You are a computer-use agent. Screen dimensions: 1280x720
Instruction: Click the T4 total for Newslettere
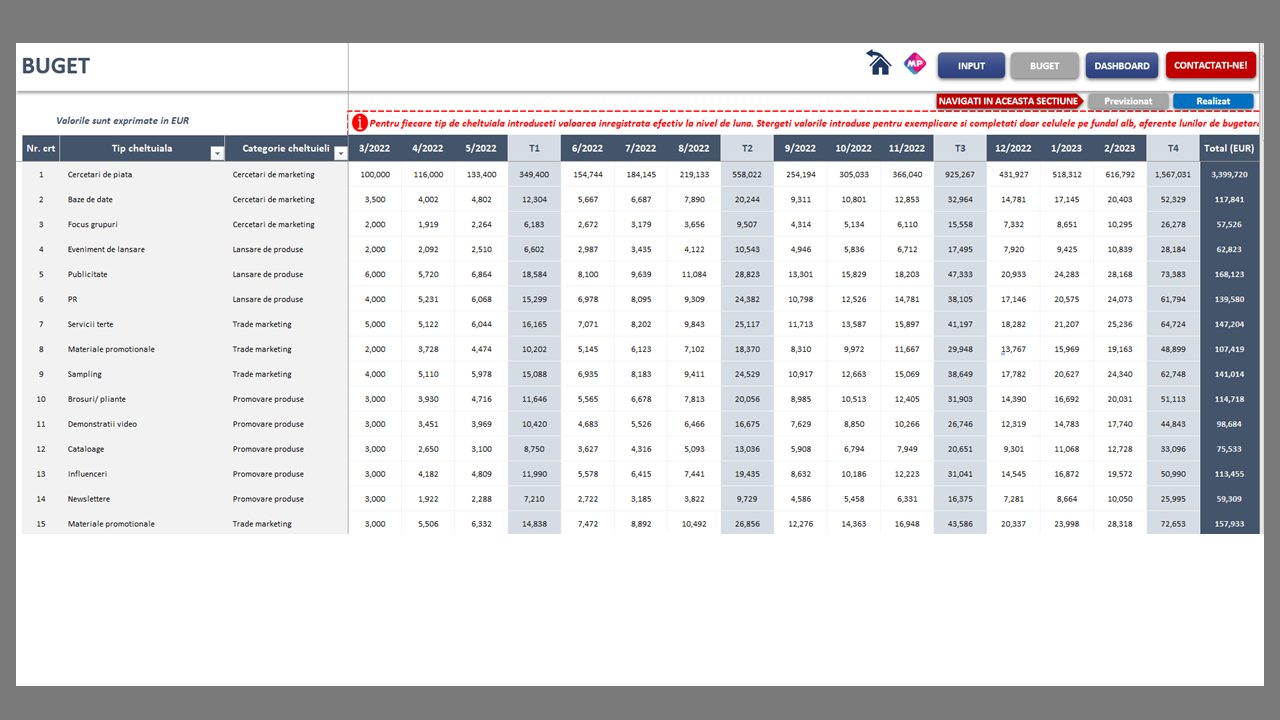pos(1172,499)
